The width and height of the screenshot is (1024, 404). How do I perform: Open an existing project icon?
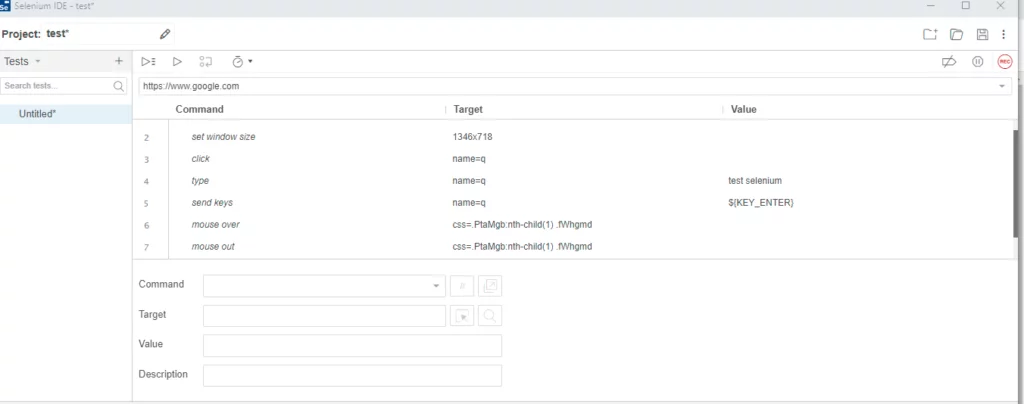(x=956, y=35)
